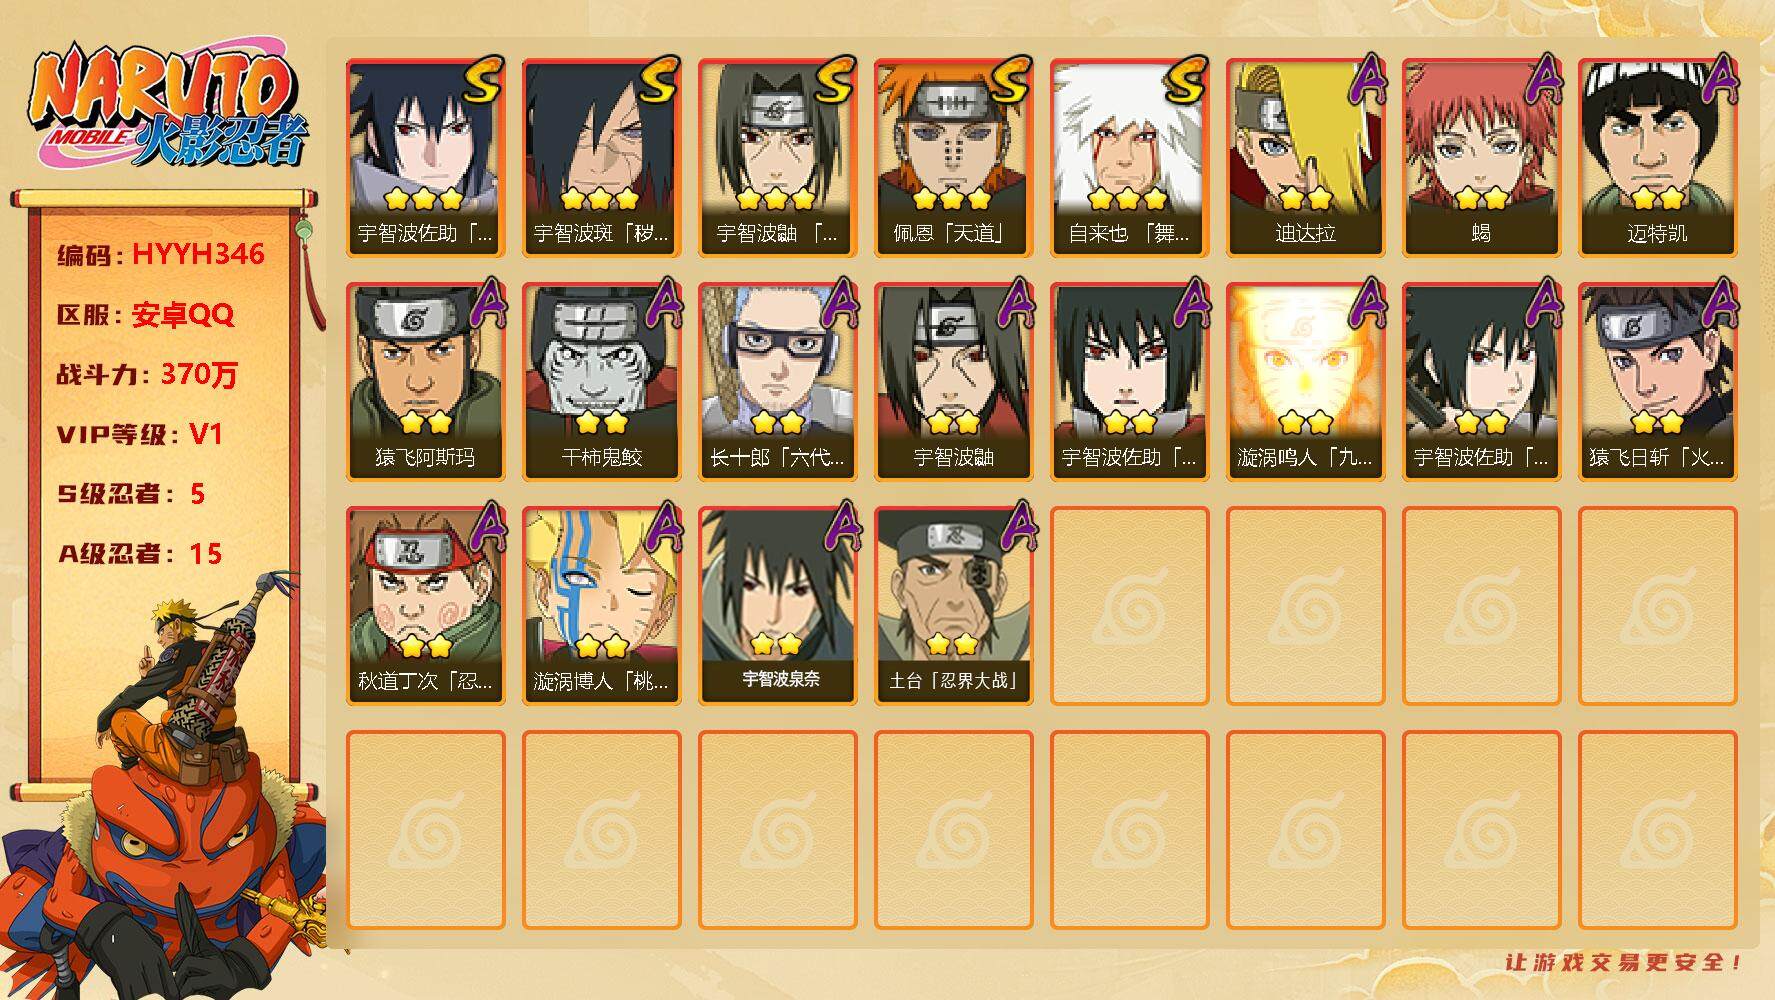Select the 宇智波斑「秽...」 S-rank card

point(601,158)
